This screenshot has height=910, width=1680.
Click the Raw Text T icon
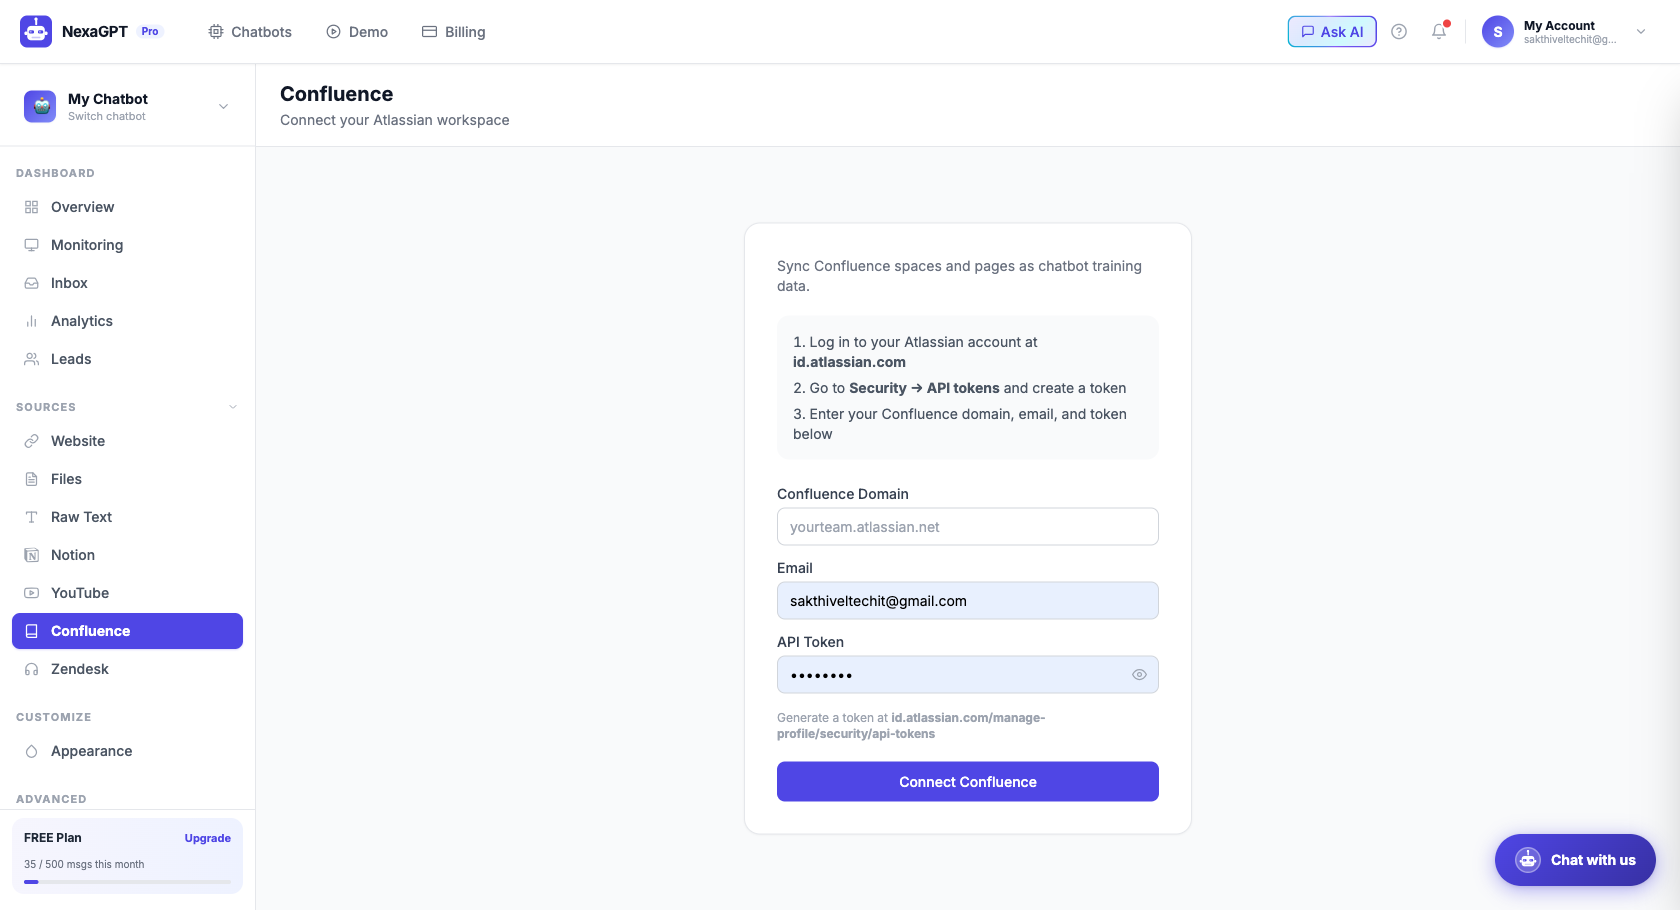pos(32,517)
